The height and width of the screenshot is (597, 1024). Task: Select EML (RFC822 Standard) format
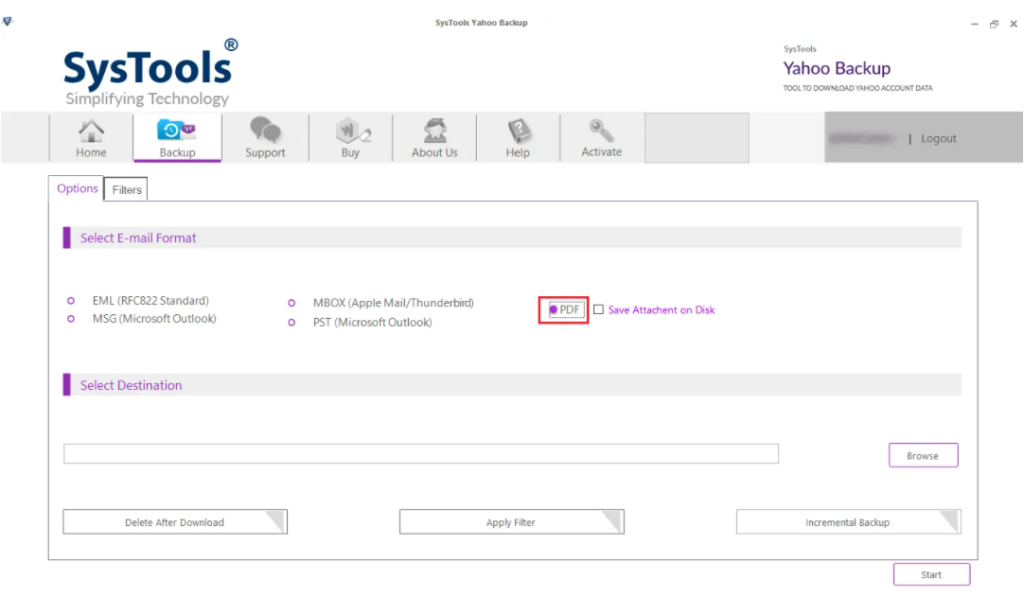71,300
